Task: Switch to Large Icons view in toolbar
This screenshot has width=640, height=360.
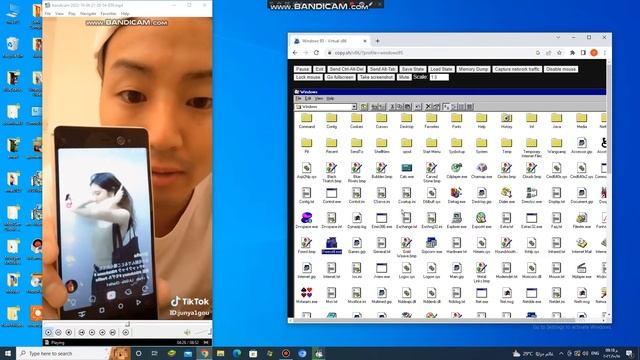Action: tap(447, 107)
